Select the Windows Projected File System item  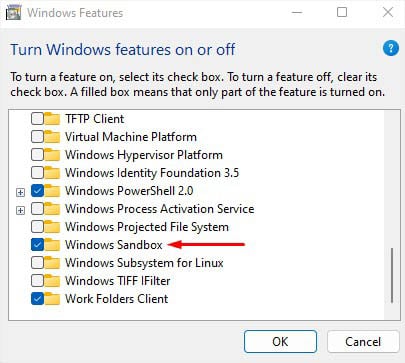147,227
